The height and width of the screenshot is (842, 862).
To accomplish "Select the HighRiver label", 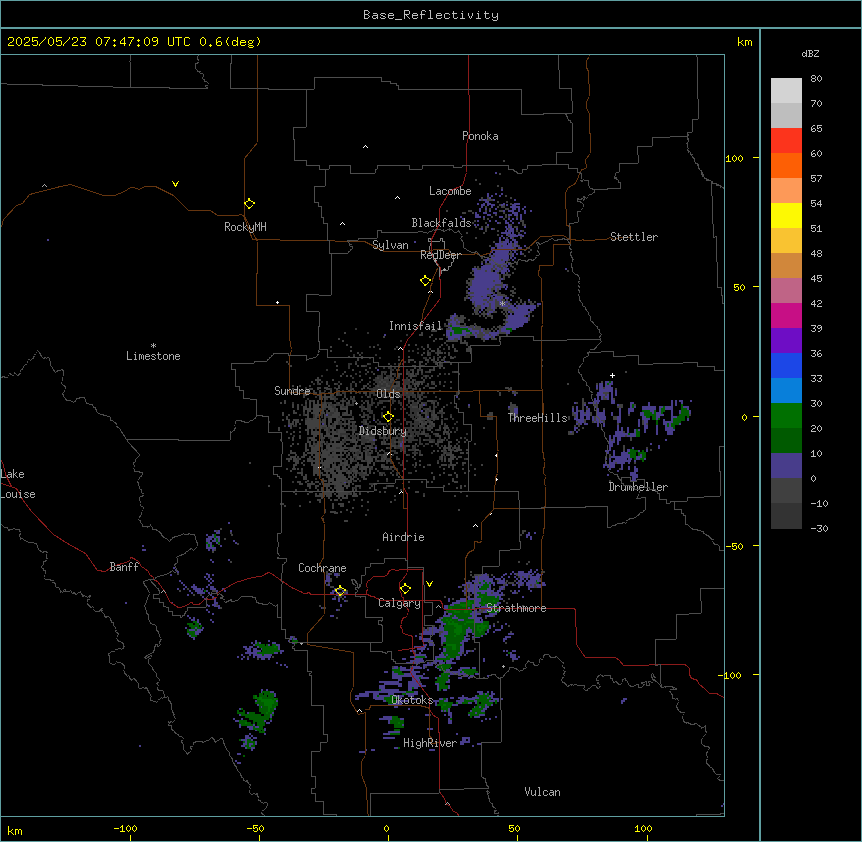I will (430, 743).
